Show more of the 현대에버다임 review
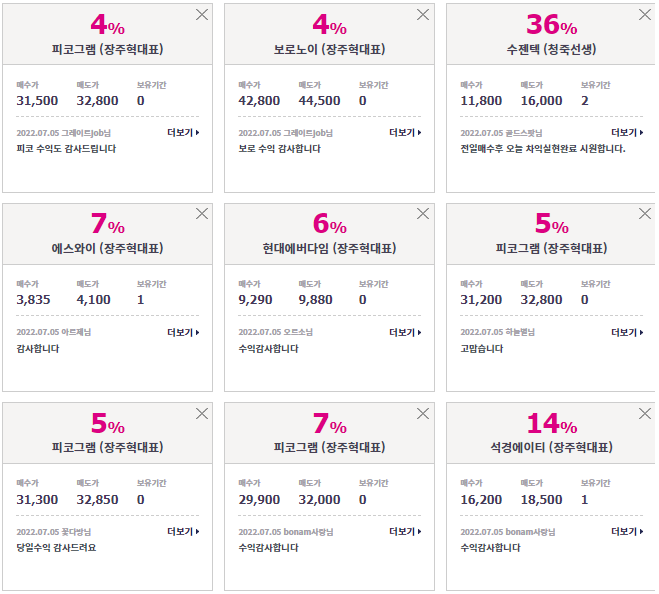Image resolution: width=659 pixels, height=594 pixels. (405, 333)
